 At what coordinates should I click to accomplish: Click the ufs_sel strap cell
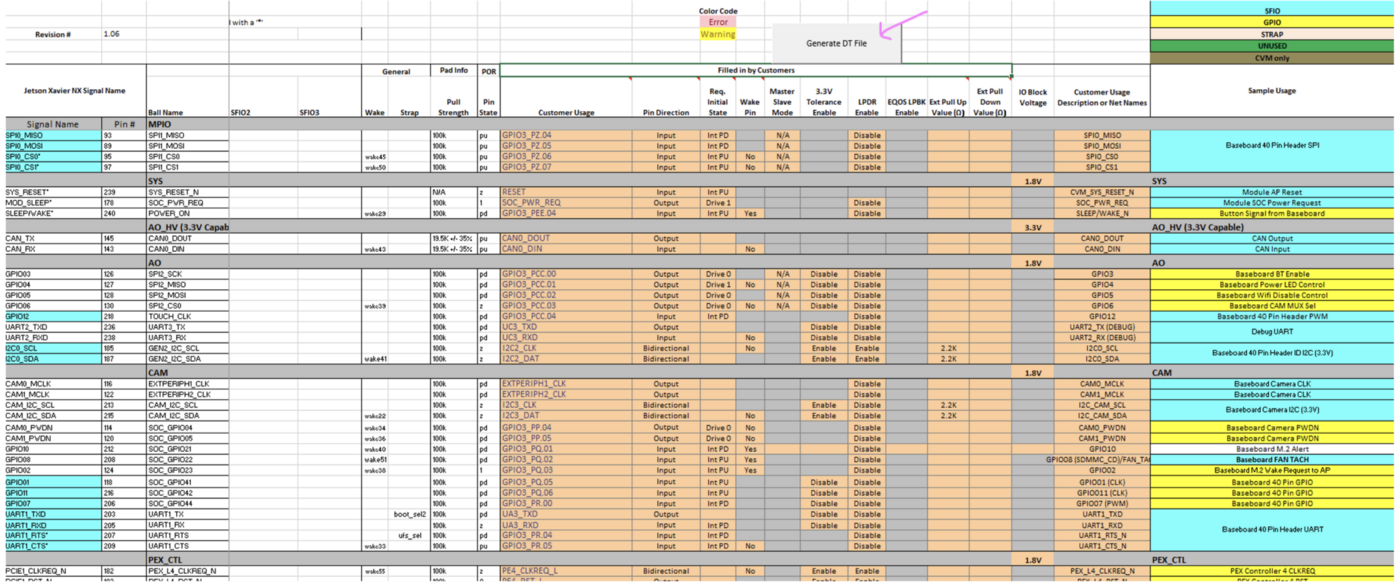(x=412, y=535)
